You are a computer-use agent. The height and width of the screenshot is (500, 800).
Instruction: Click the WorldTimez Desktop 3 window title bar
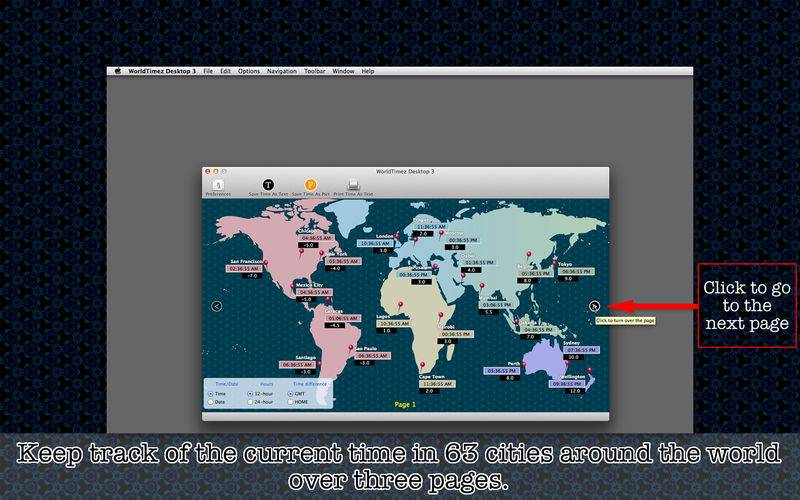(x=405, y=171)
